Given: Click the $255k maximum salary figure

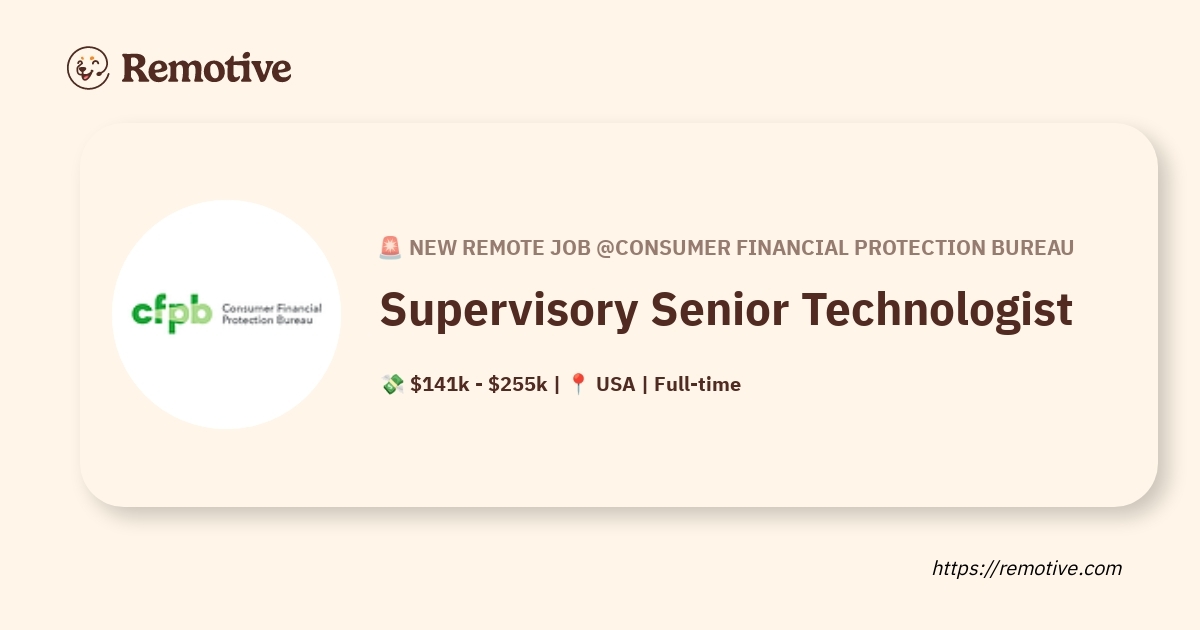Looking at the screenshot, I should click(517, 384).
